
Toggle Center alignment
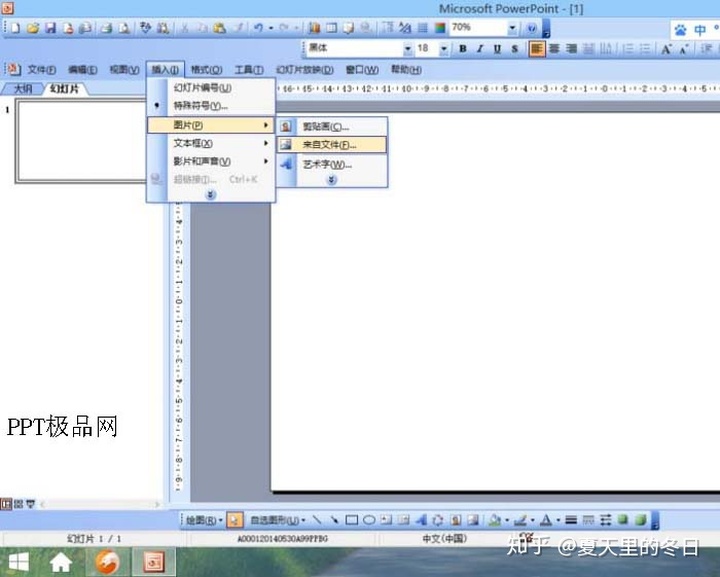554,49
